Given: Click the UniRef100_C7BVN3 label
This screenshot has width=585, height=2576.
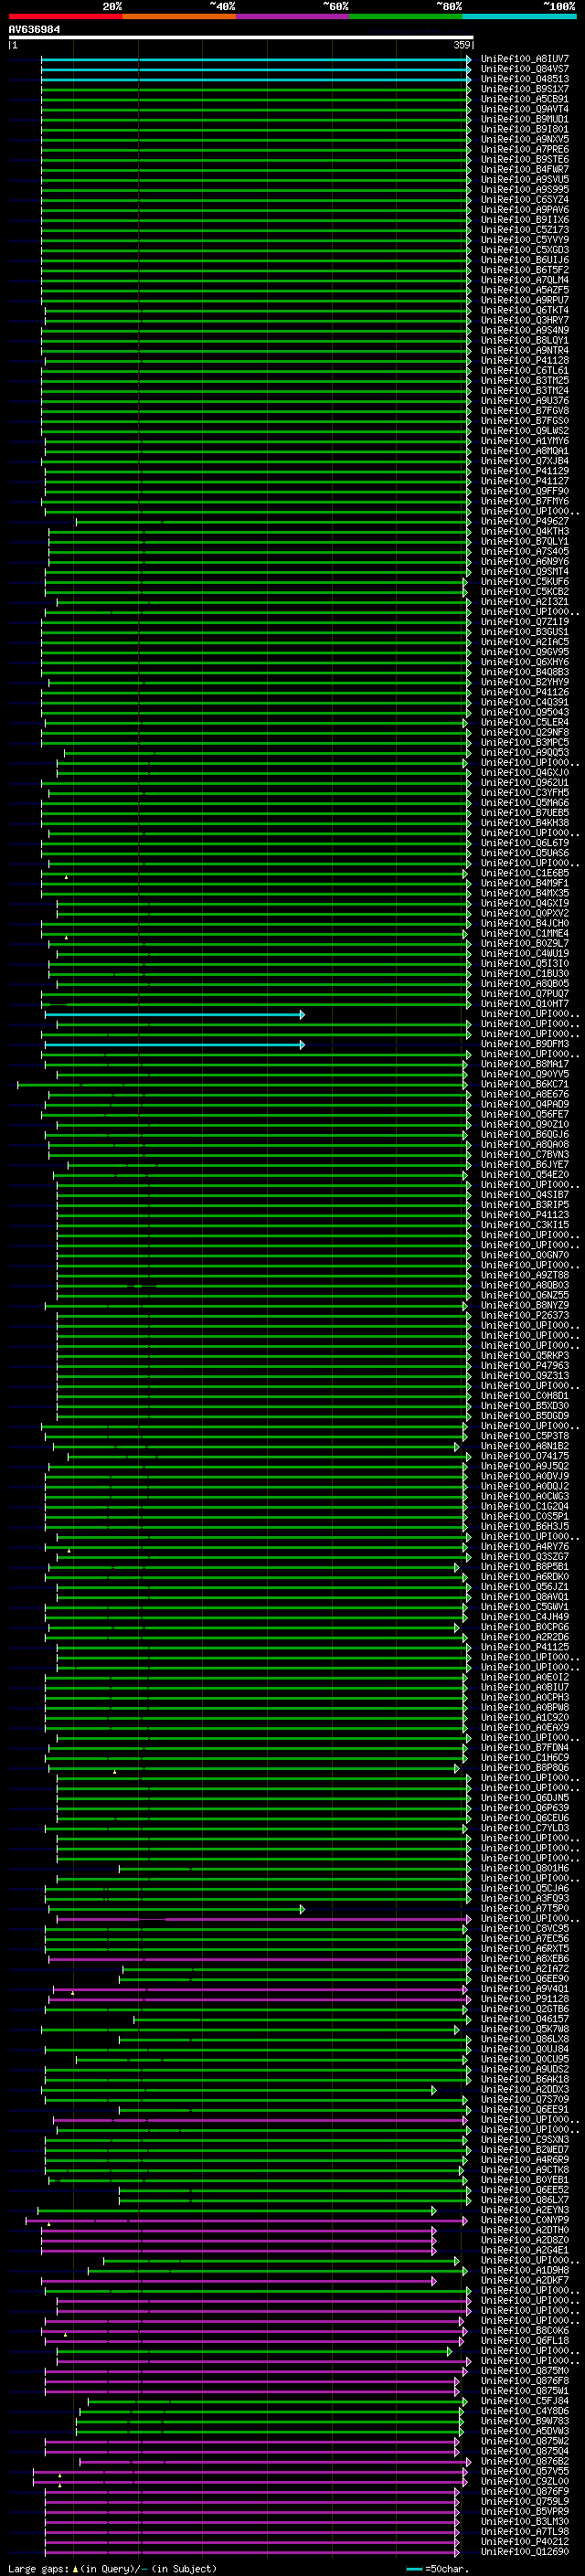Looking at the screenshot, I should (x=525, y=1154).
